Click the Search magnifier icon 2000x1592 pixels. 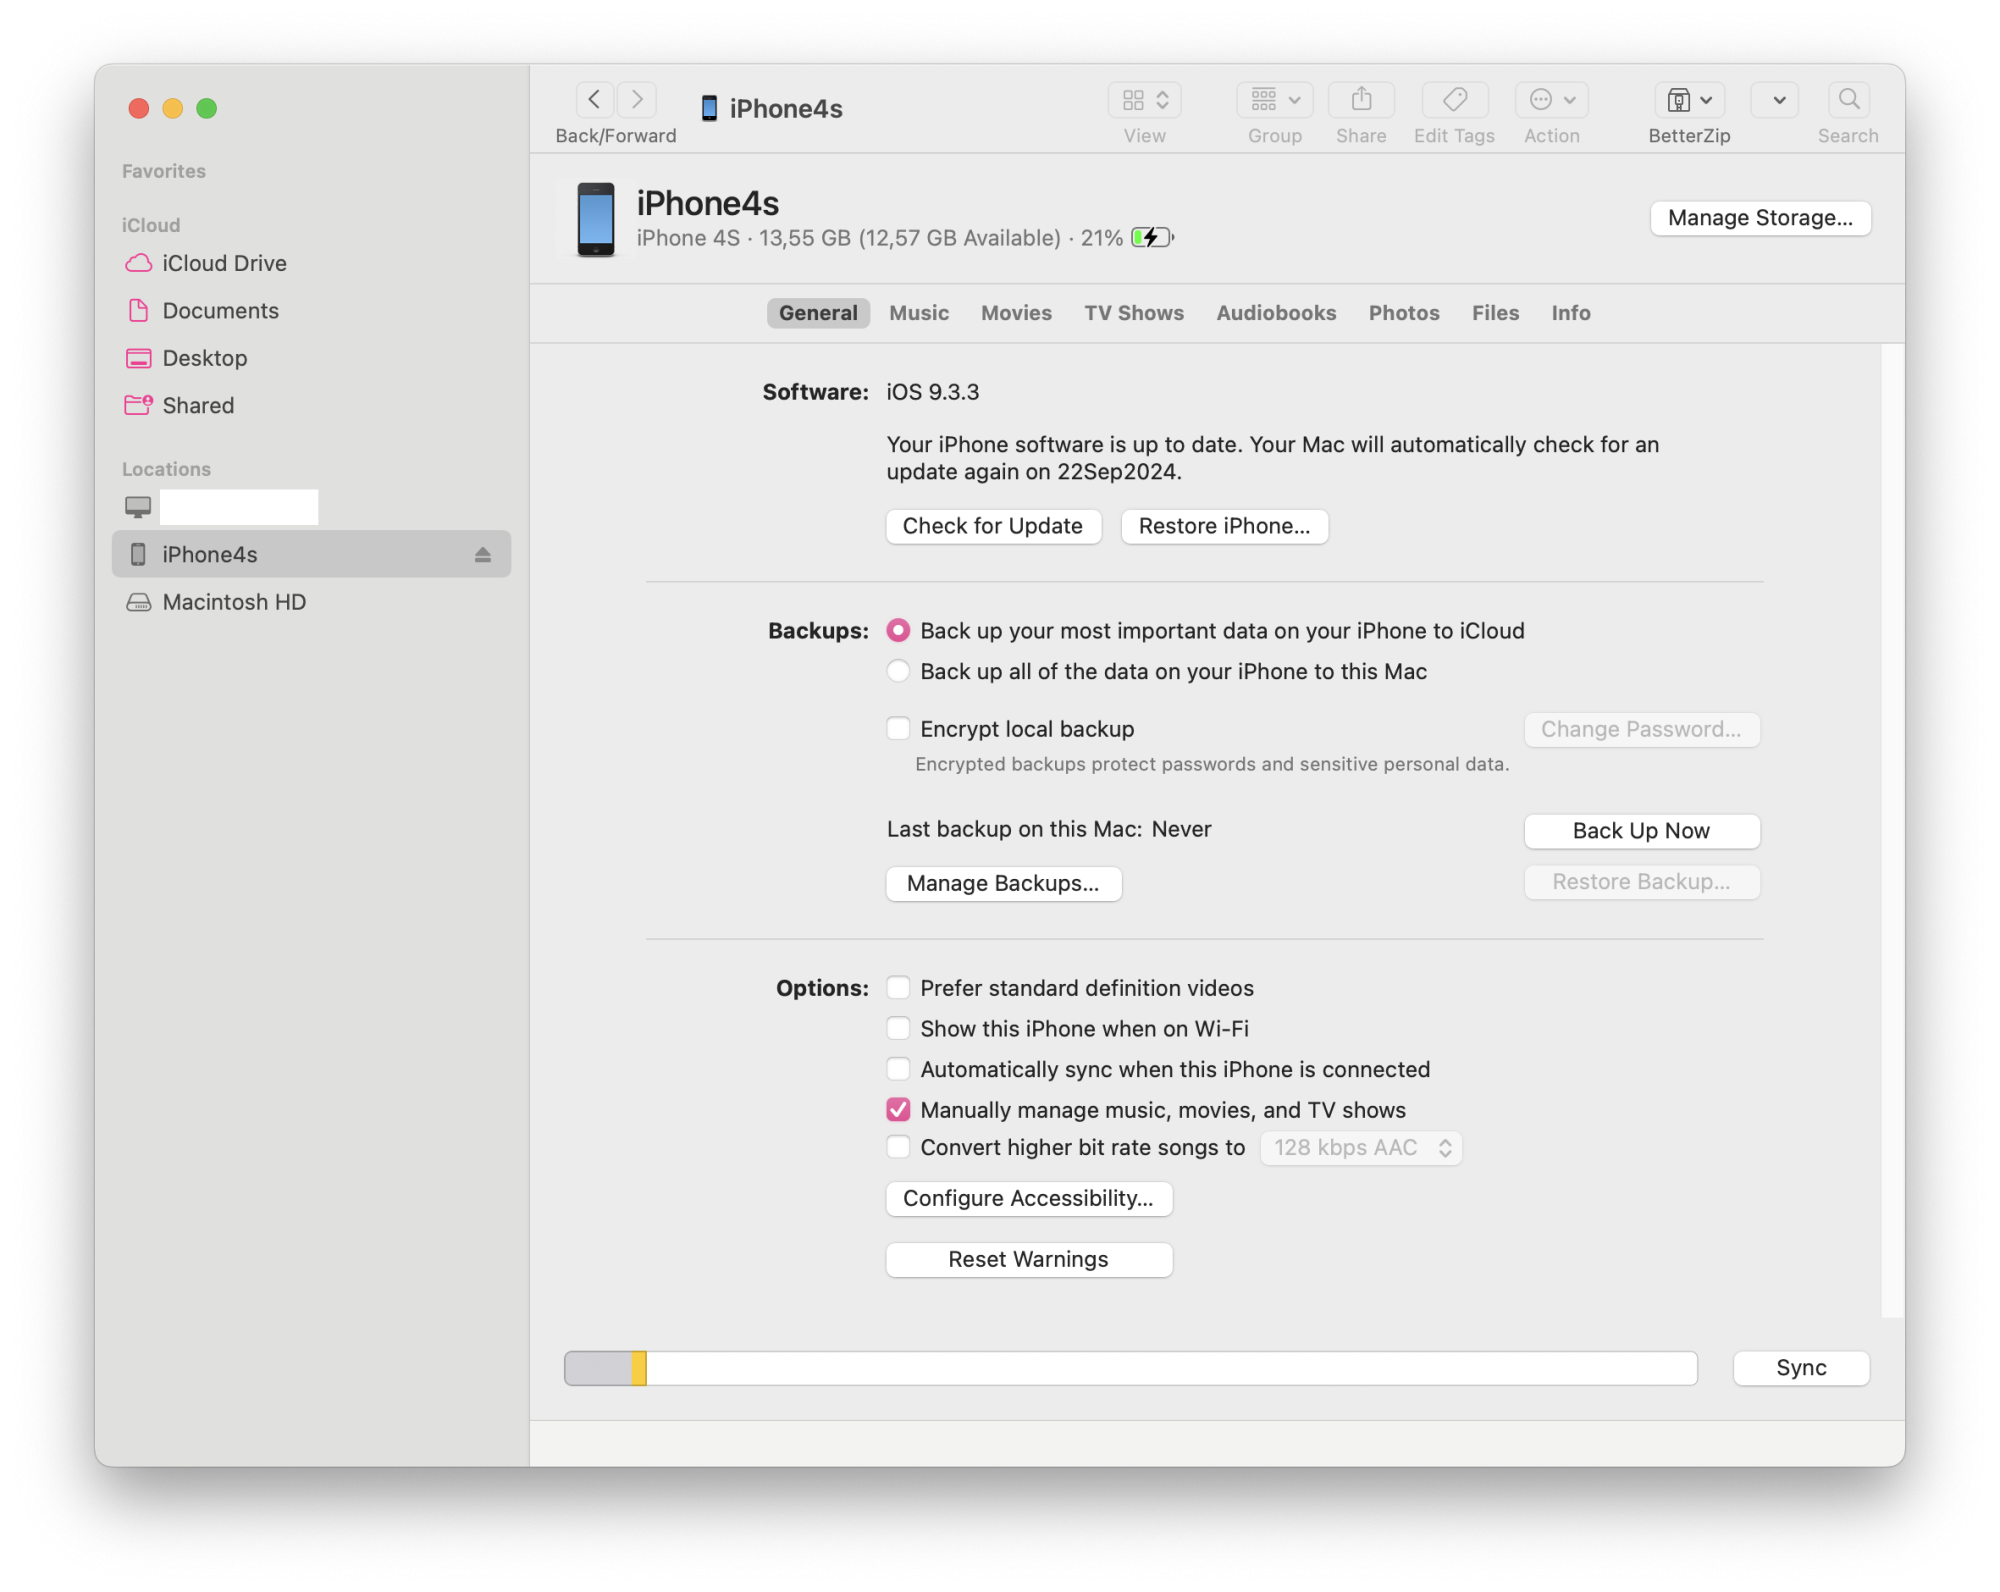coord(1849,100)
